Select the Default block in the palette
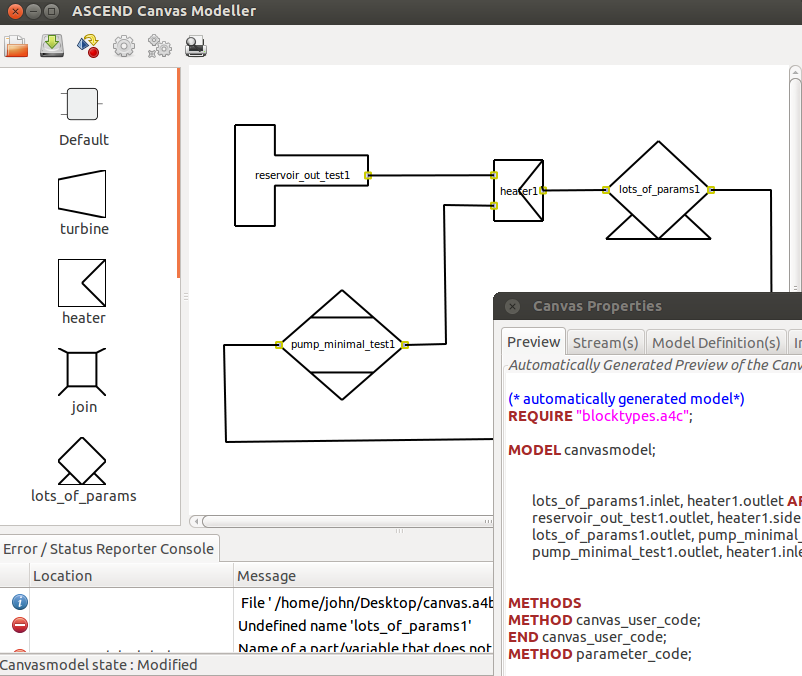This screenshot has height=676, width=802. pos(83,115)
